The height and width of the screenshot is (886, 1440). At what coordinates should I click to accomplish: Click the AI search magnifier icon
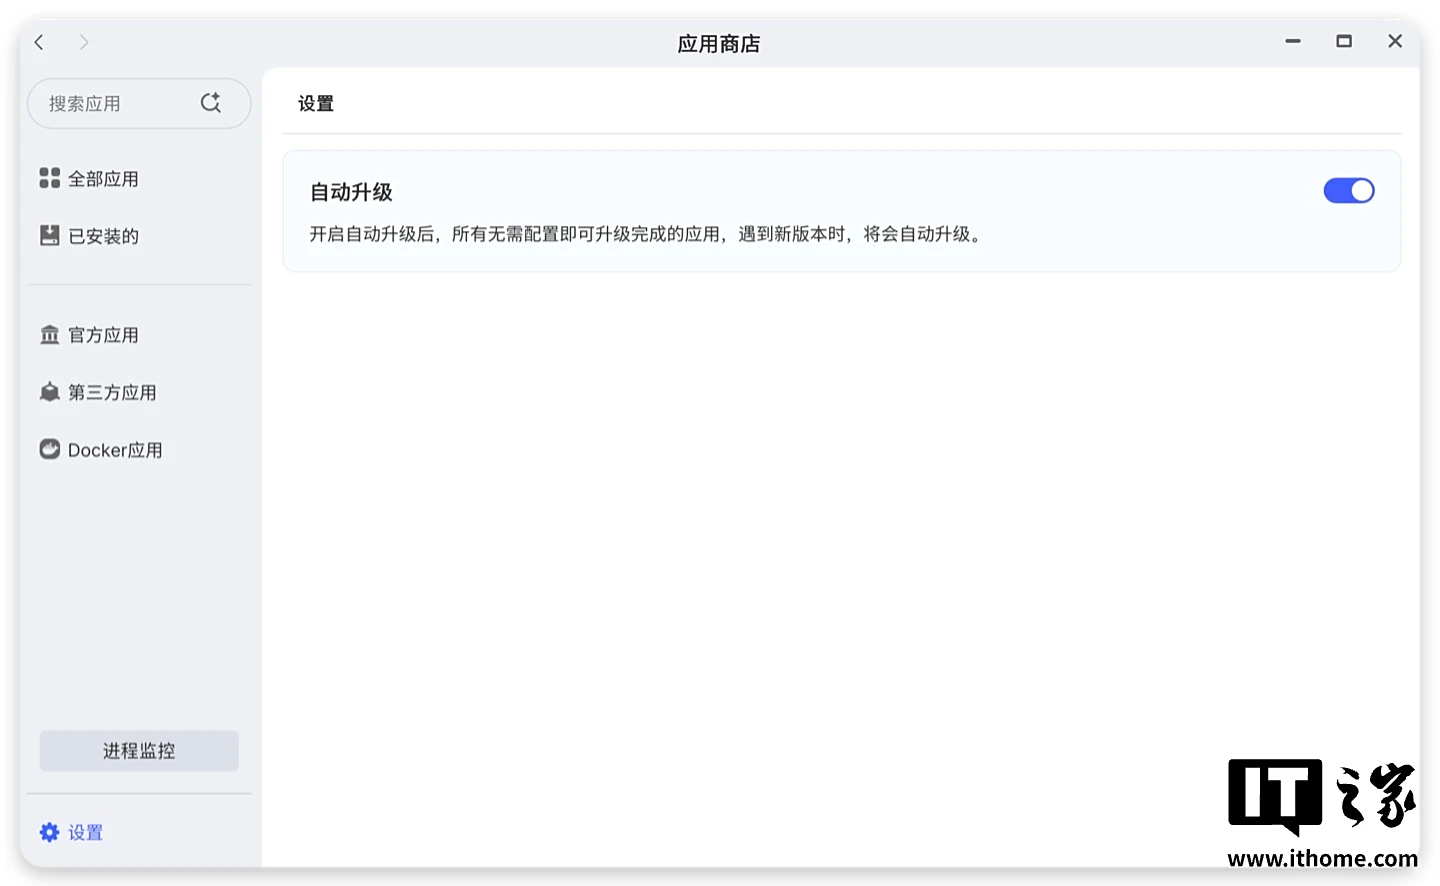tap(211, 103)
